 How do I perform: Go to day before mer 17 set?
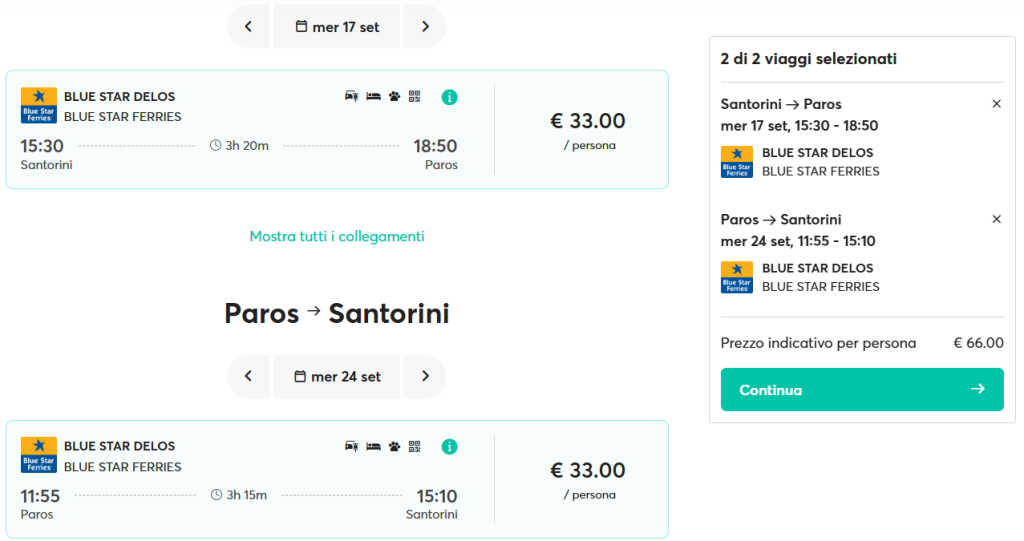point(249,27)
